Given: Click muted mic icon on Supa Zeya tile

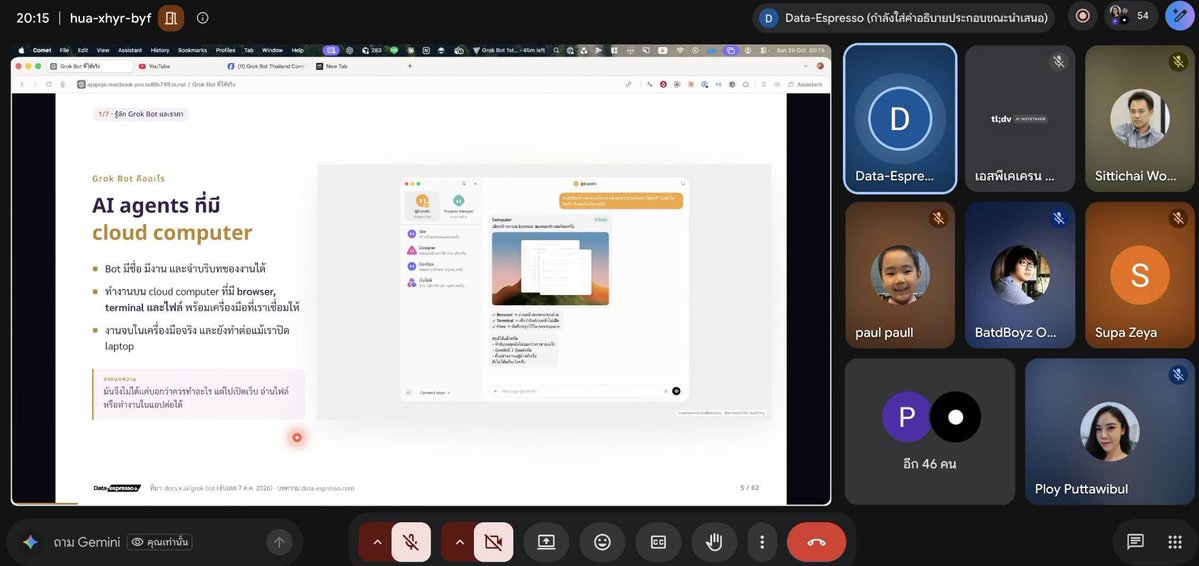Looking at the screenshot, I should click(1178, 219).
